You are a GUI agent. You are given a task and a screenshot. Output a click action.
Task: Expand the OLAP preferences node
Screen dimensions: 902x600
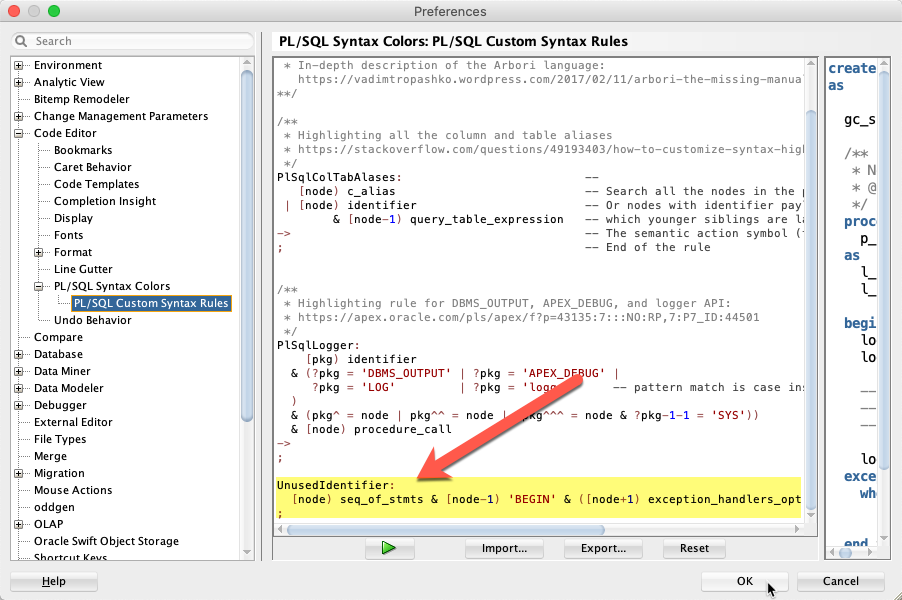point(16,524)
